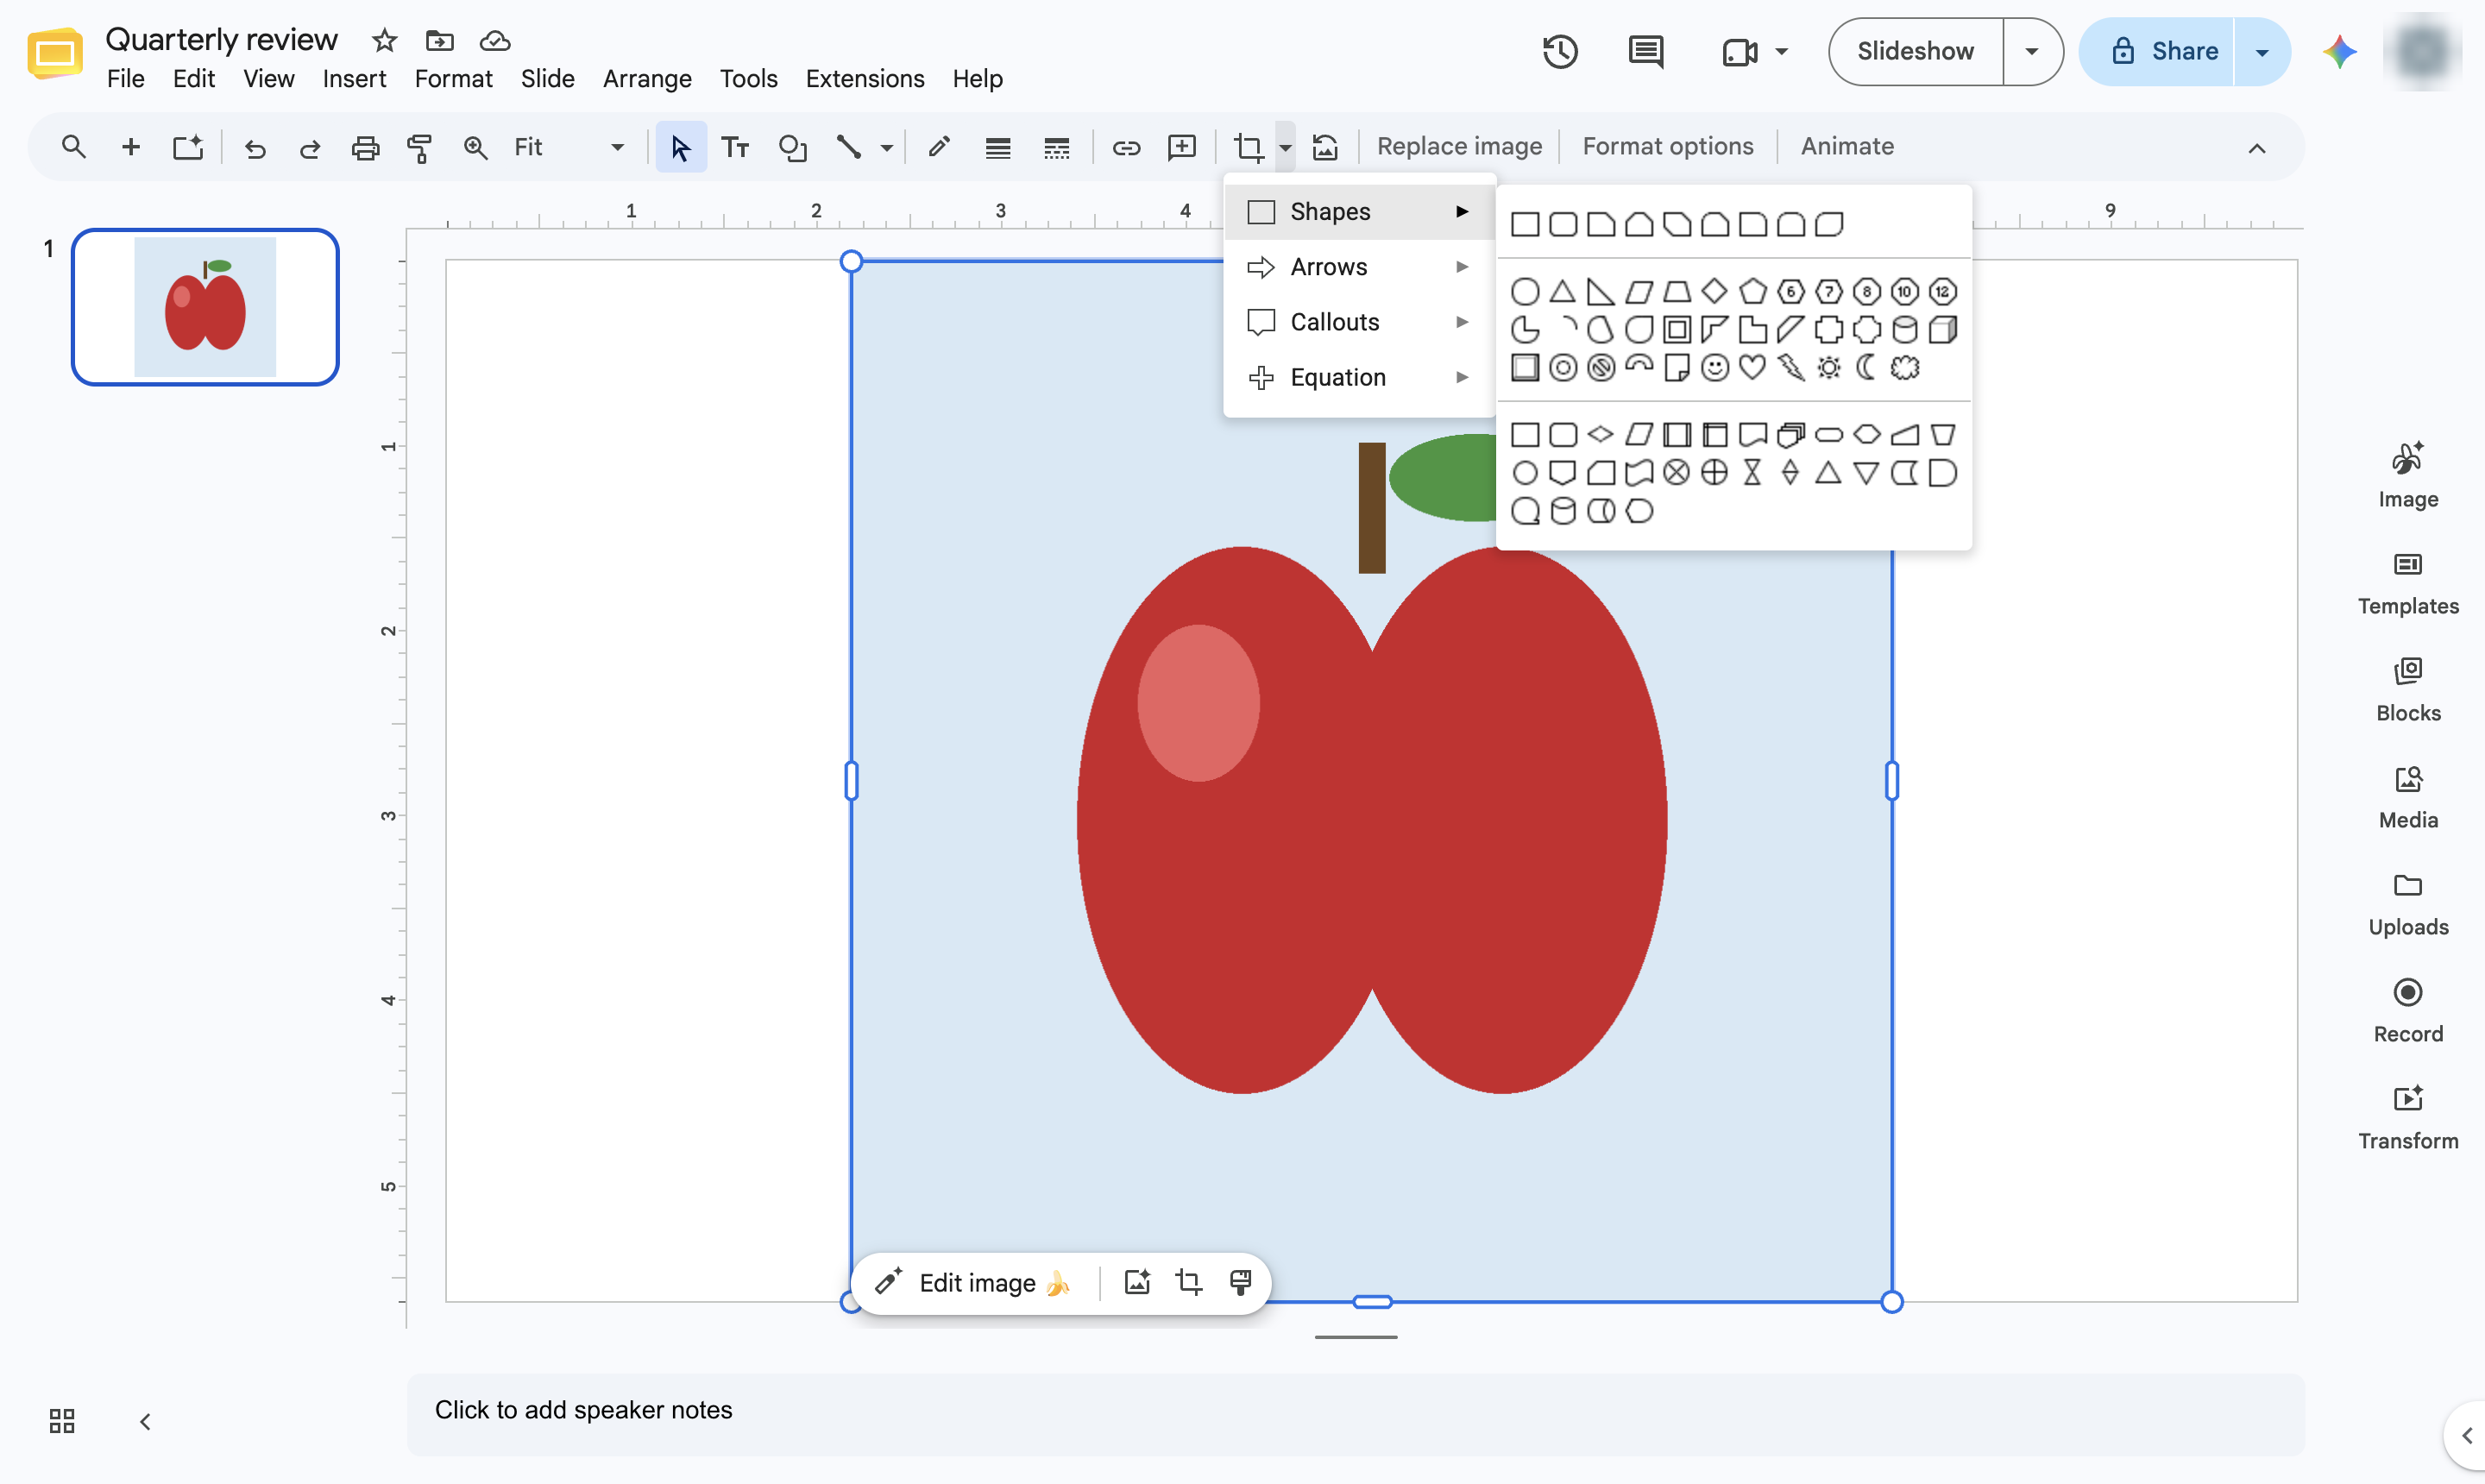Click the Replace image button
The width and height of the screenshot is (2485, 1484).
point(1459,146)
